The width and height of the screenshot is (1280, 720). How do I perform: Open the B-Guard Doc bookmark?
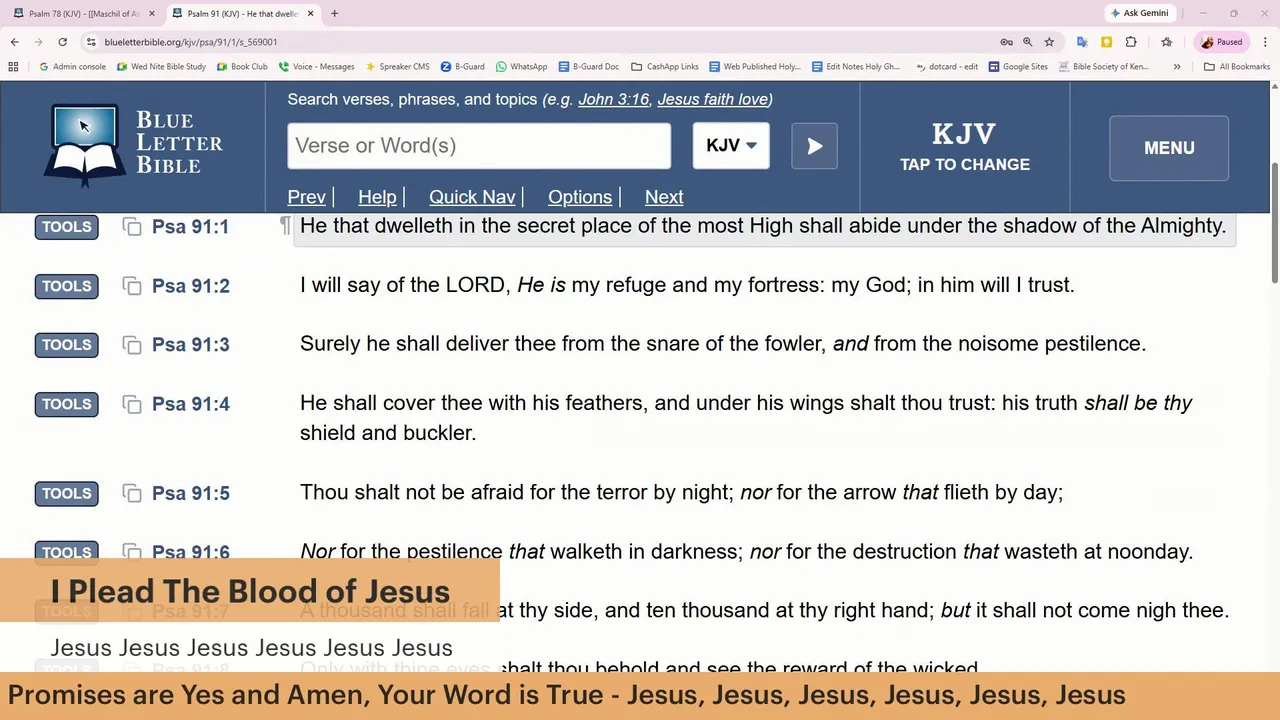click(x=588, y=67)
